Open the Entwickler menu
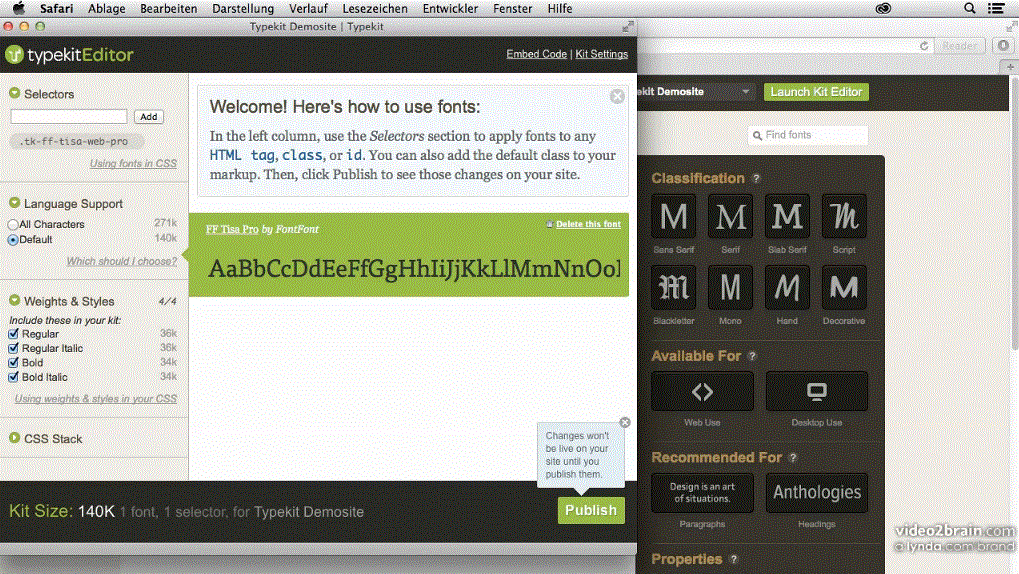The height and width of the screenshot is (574, 1019). tap(450, 8)
